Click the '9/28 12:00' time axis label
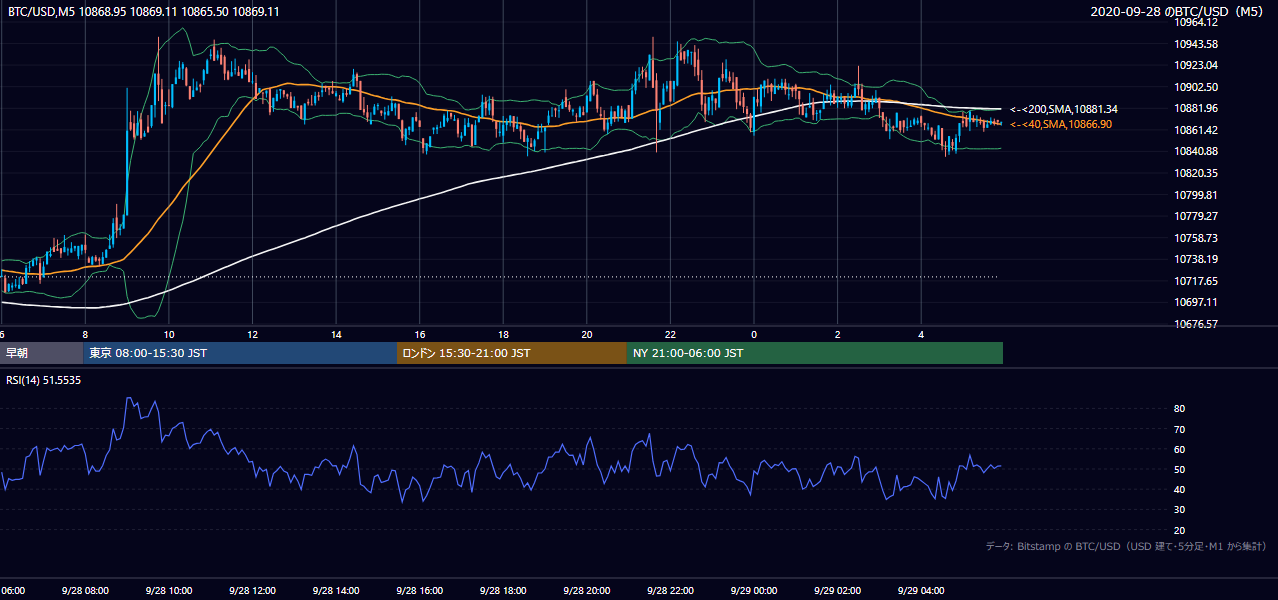Viewport: 1278px width, 600px height. pyautogui.click(x=252, y=591)
